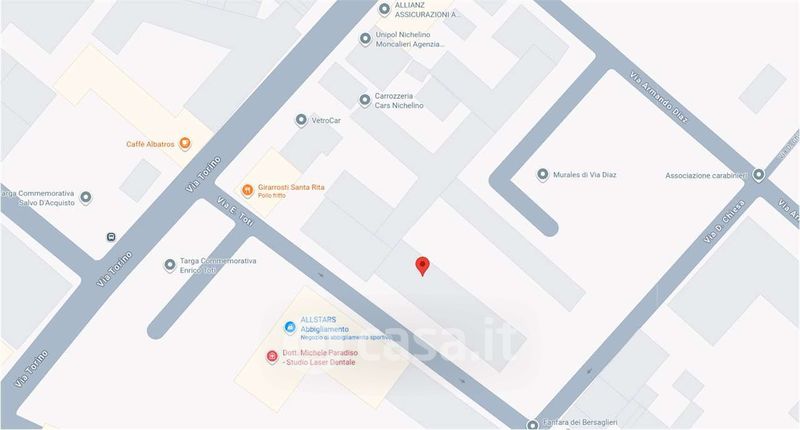
Task: Click the Murales di Via Diaz marker
Action: click(x=542, y=174)
